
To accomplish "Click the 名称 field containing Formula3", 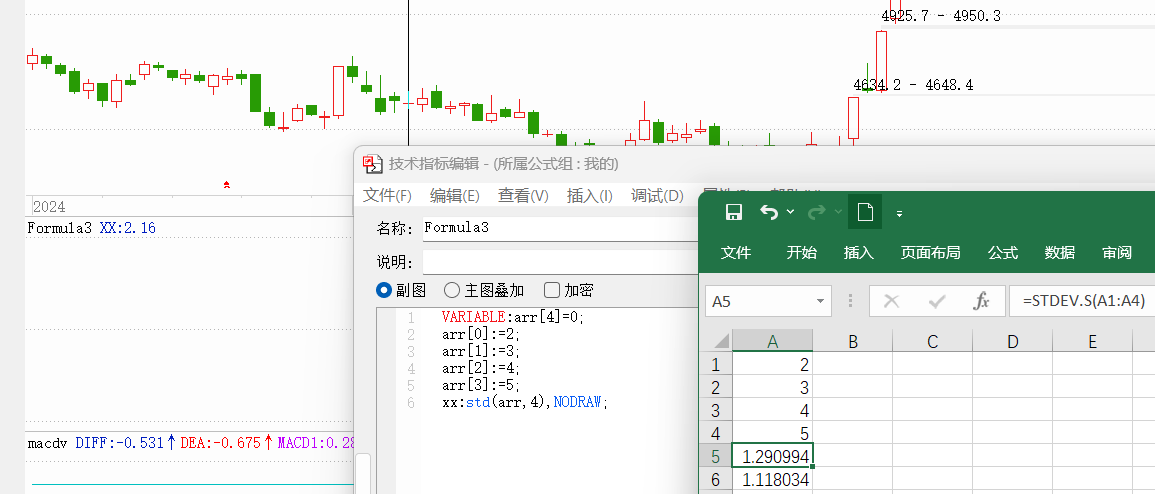I will pyautogui.click(x=560, y=228).
